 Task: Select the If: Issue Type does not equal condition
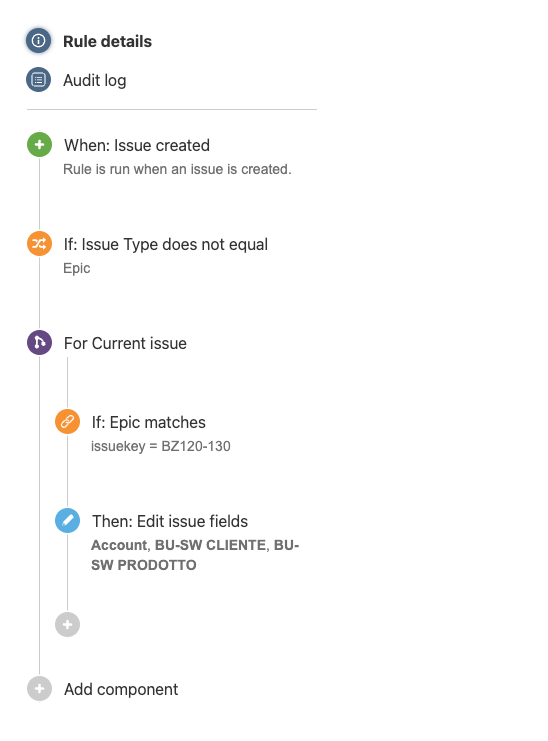coord(166,244)
